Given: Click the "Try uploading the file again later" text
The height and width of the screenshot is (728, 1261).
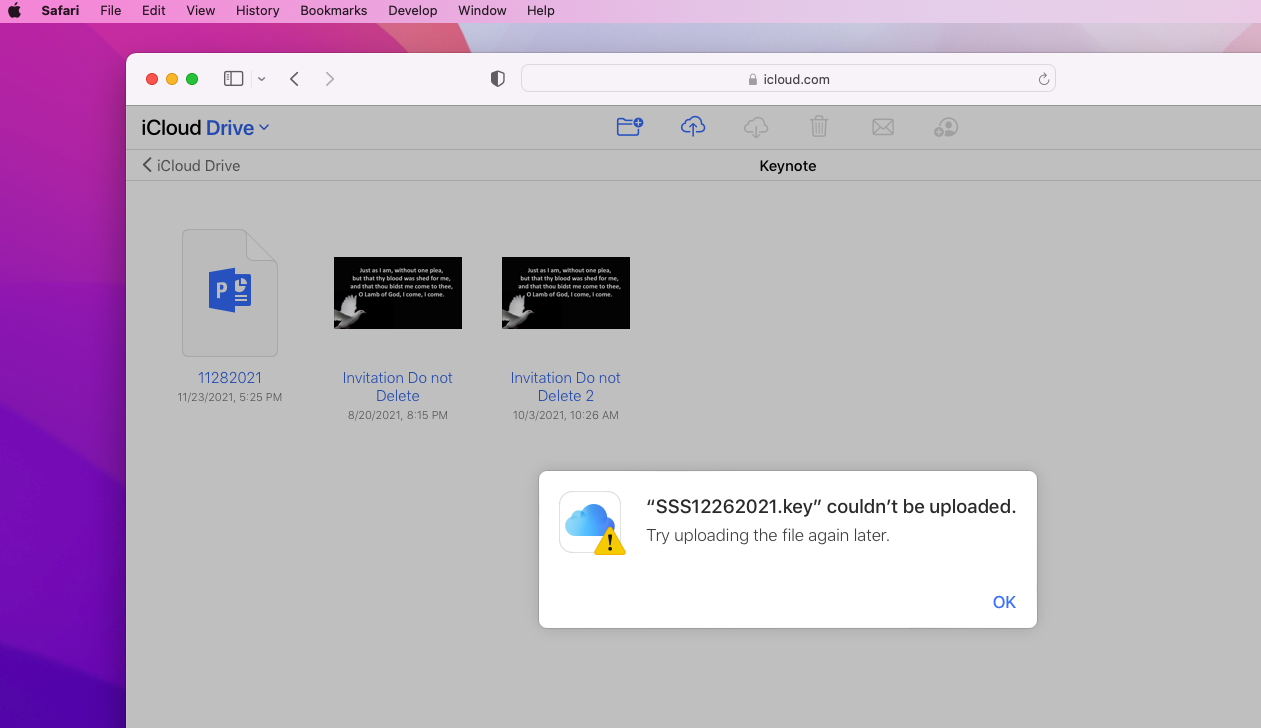Looking at the screenshot, I should tap(768, 535).
